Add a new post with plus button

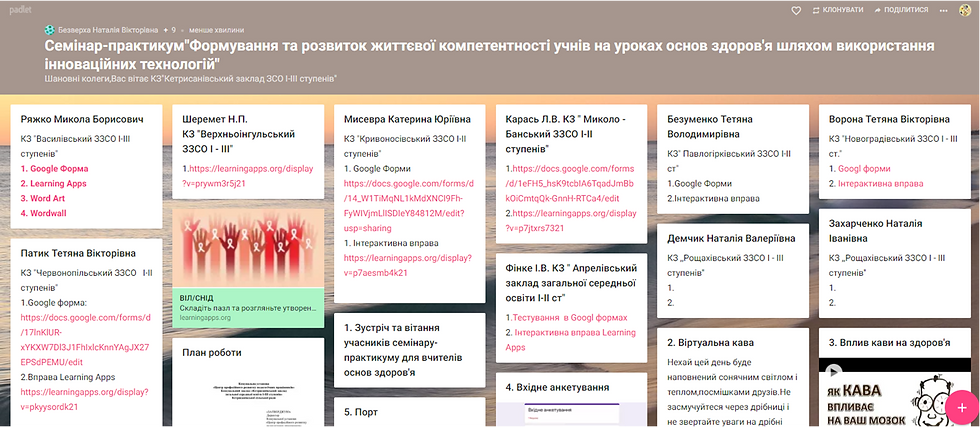coord(962,406)
